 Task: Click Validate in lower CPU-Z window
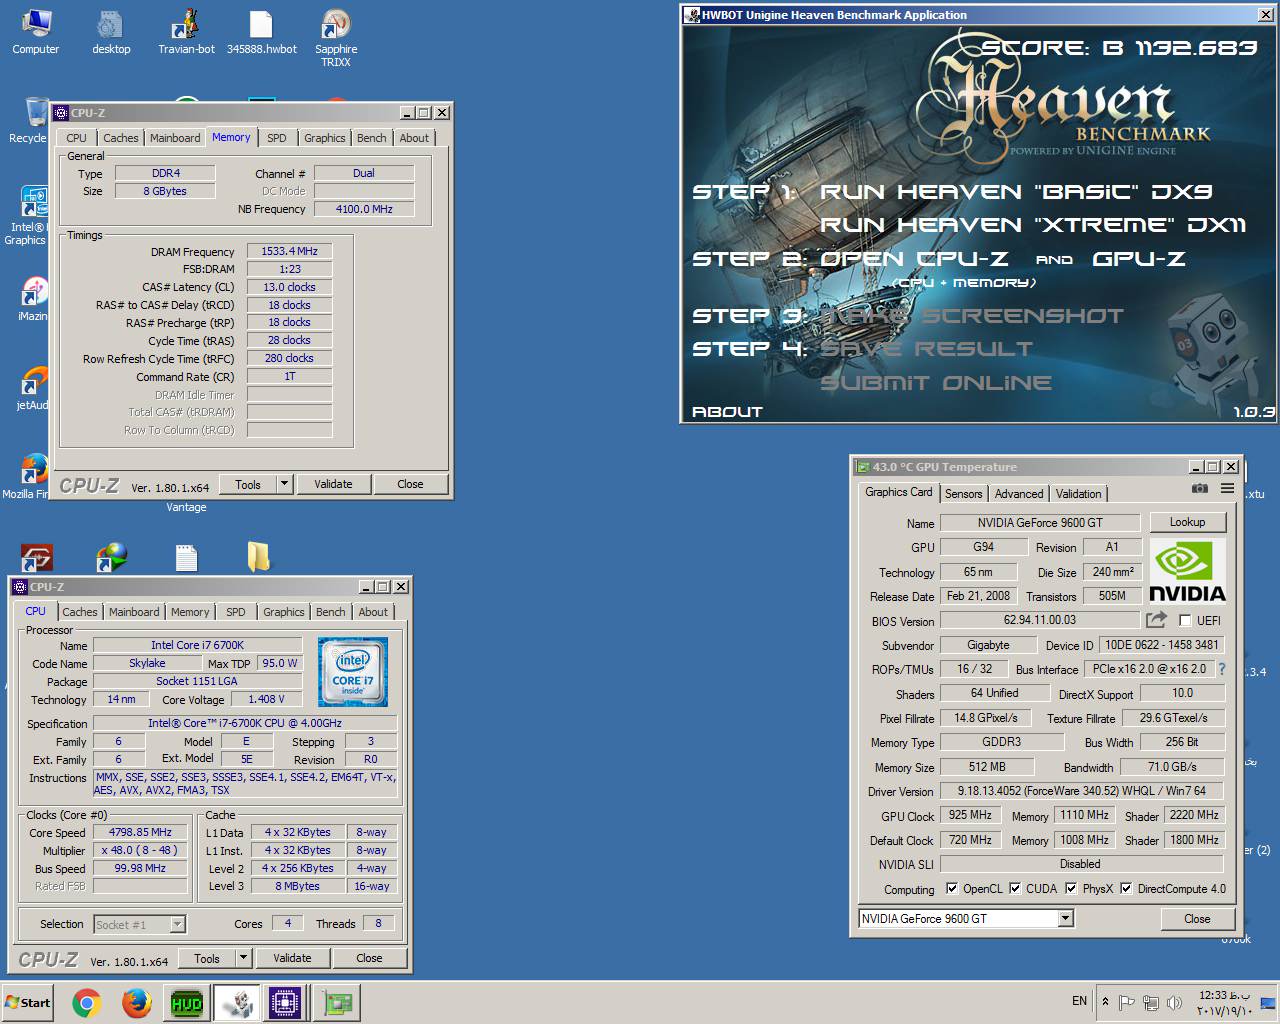(292, 958)
